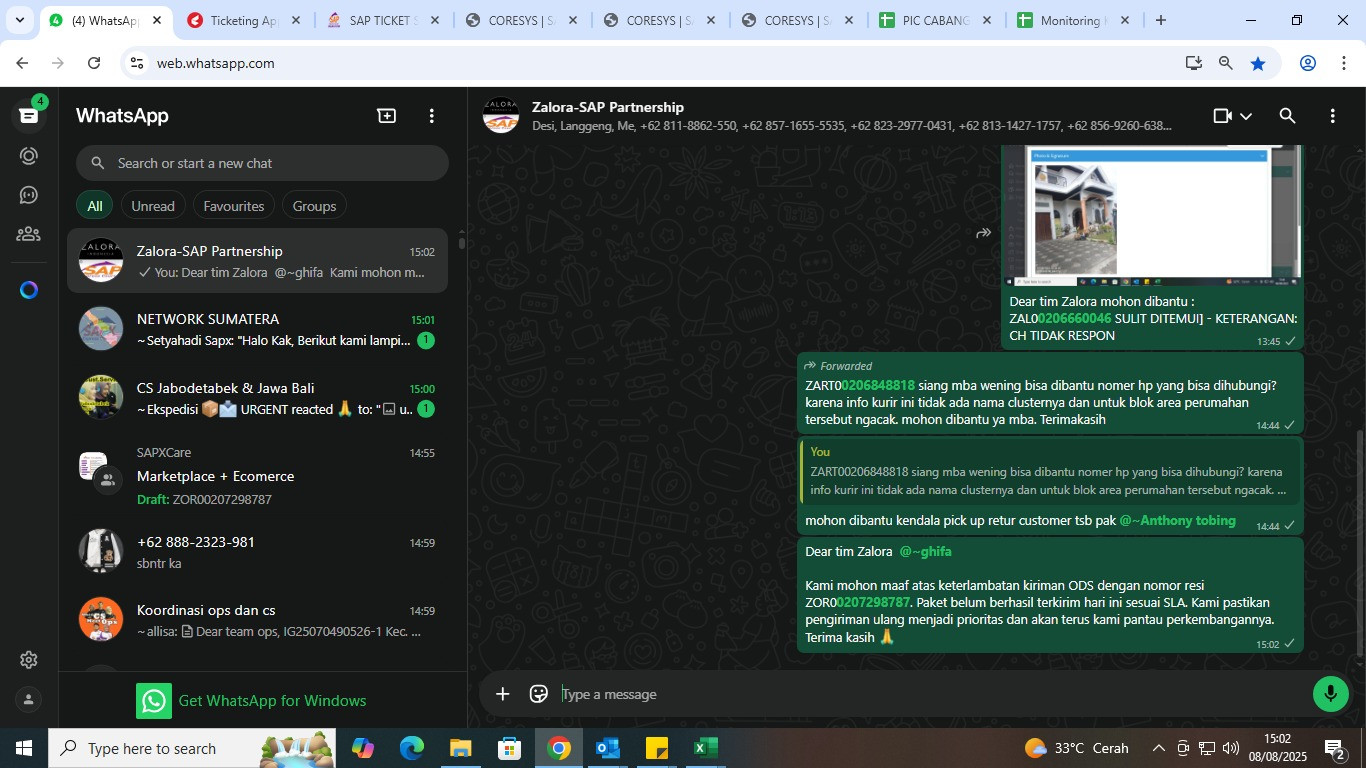Switch to the PIC CABANG browser tab
The height and width of the screenshot is (768, 1366).
(x=935, y=20)
